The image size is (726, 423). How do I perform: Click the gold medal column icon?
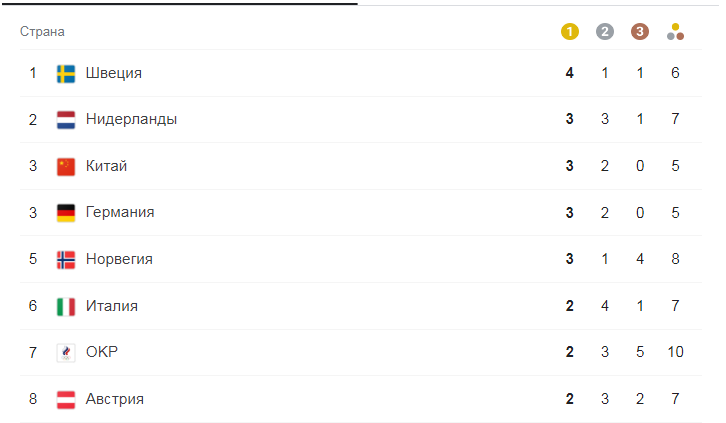pyautogui.click(x=570, y=31)
